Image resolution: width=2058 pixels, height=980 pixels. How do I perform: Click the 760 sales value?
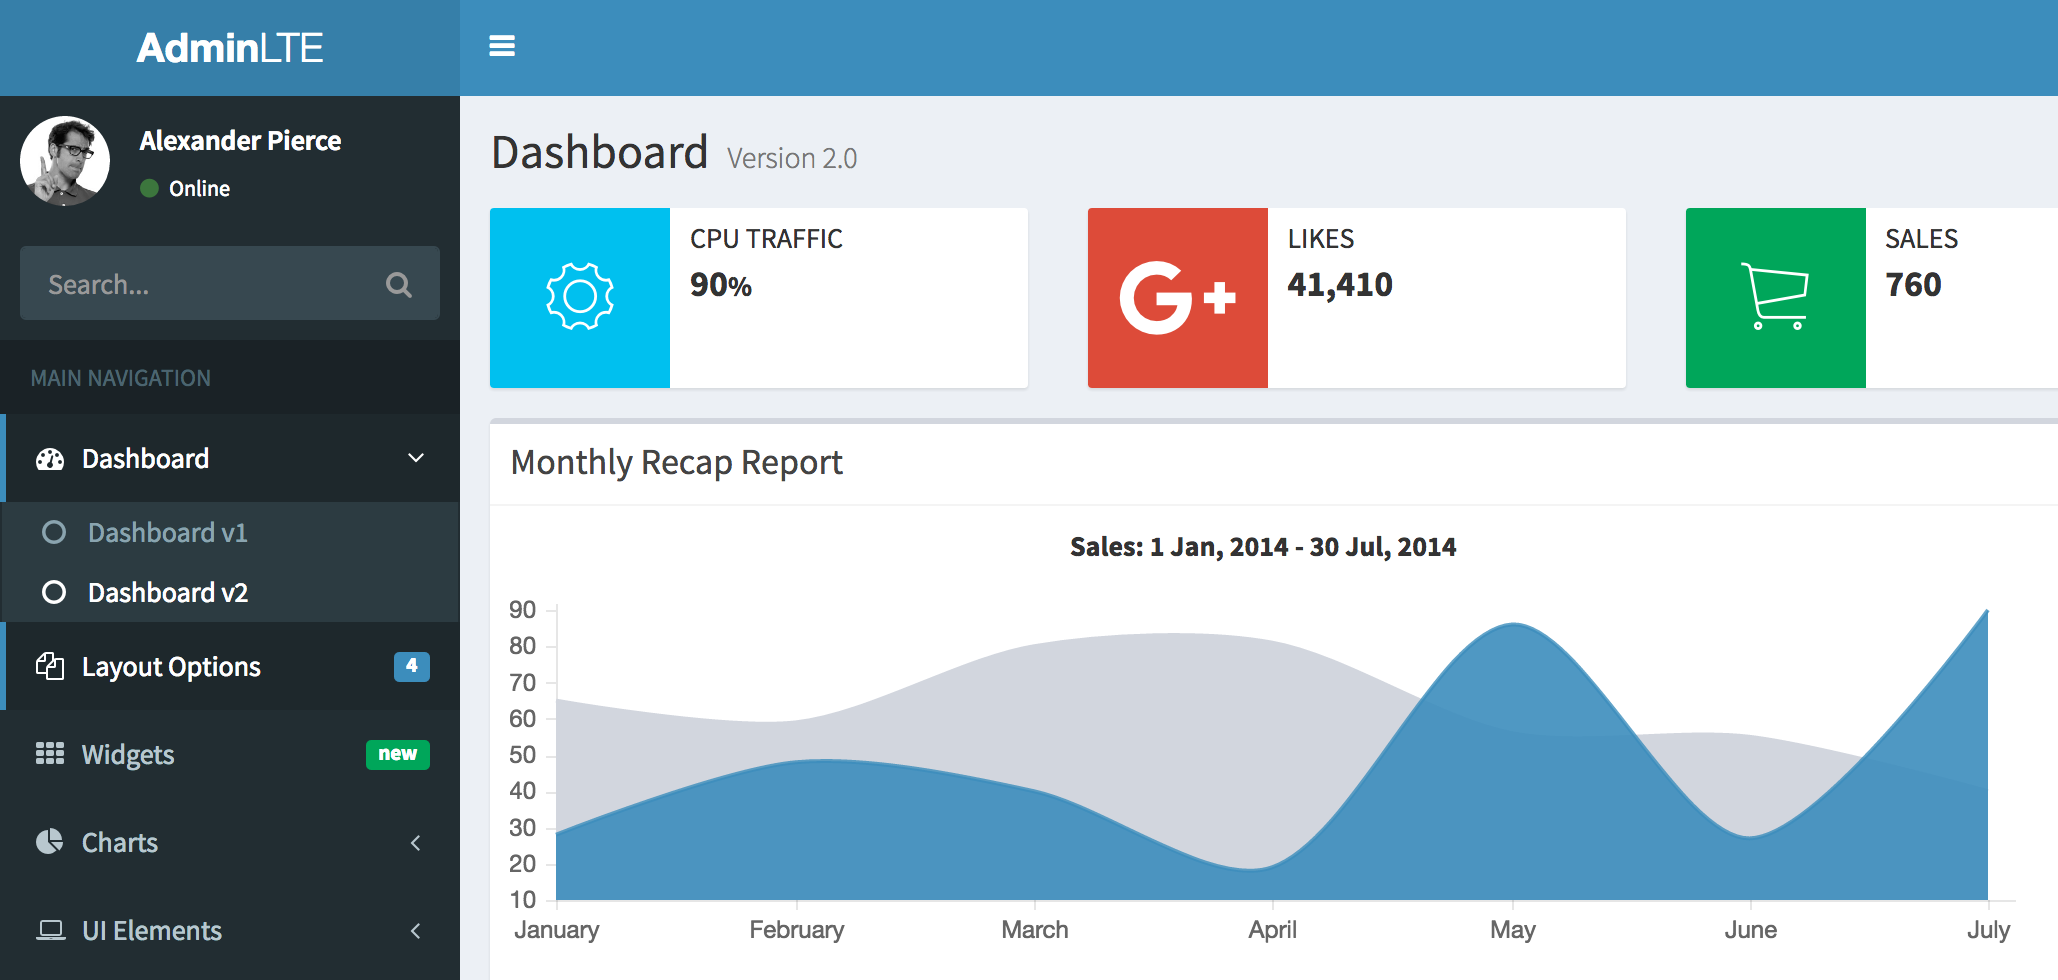[x=1913, y=285]
